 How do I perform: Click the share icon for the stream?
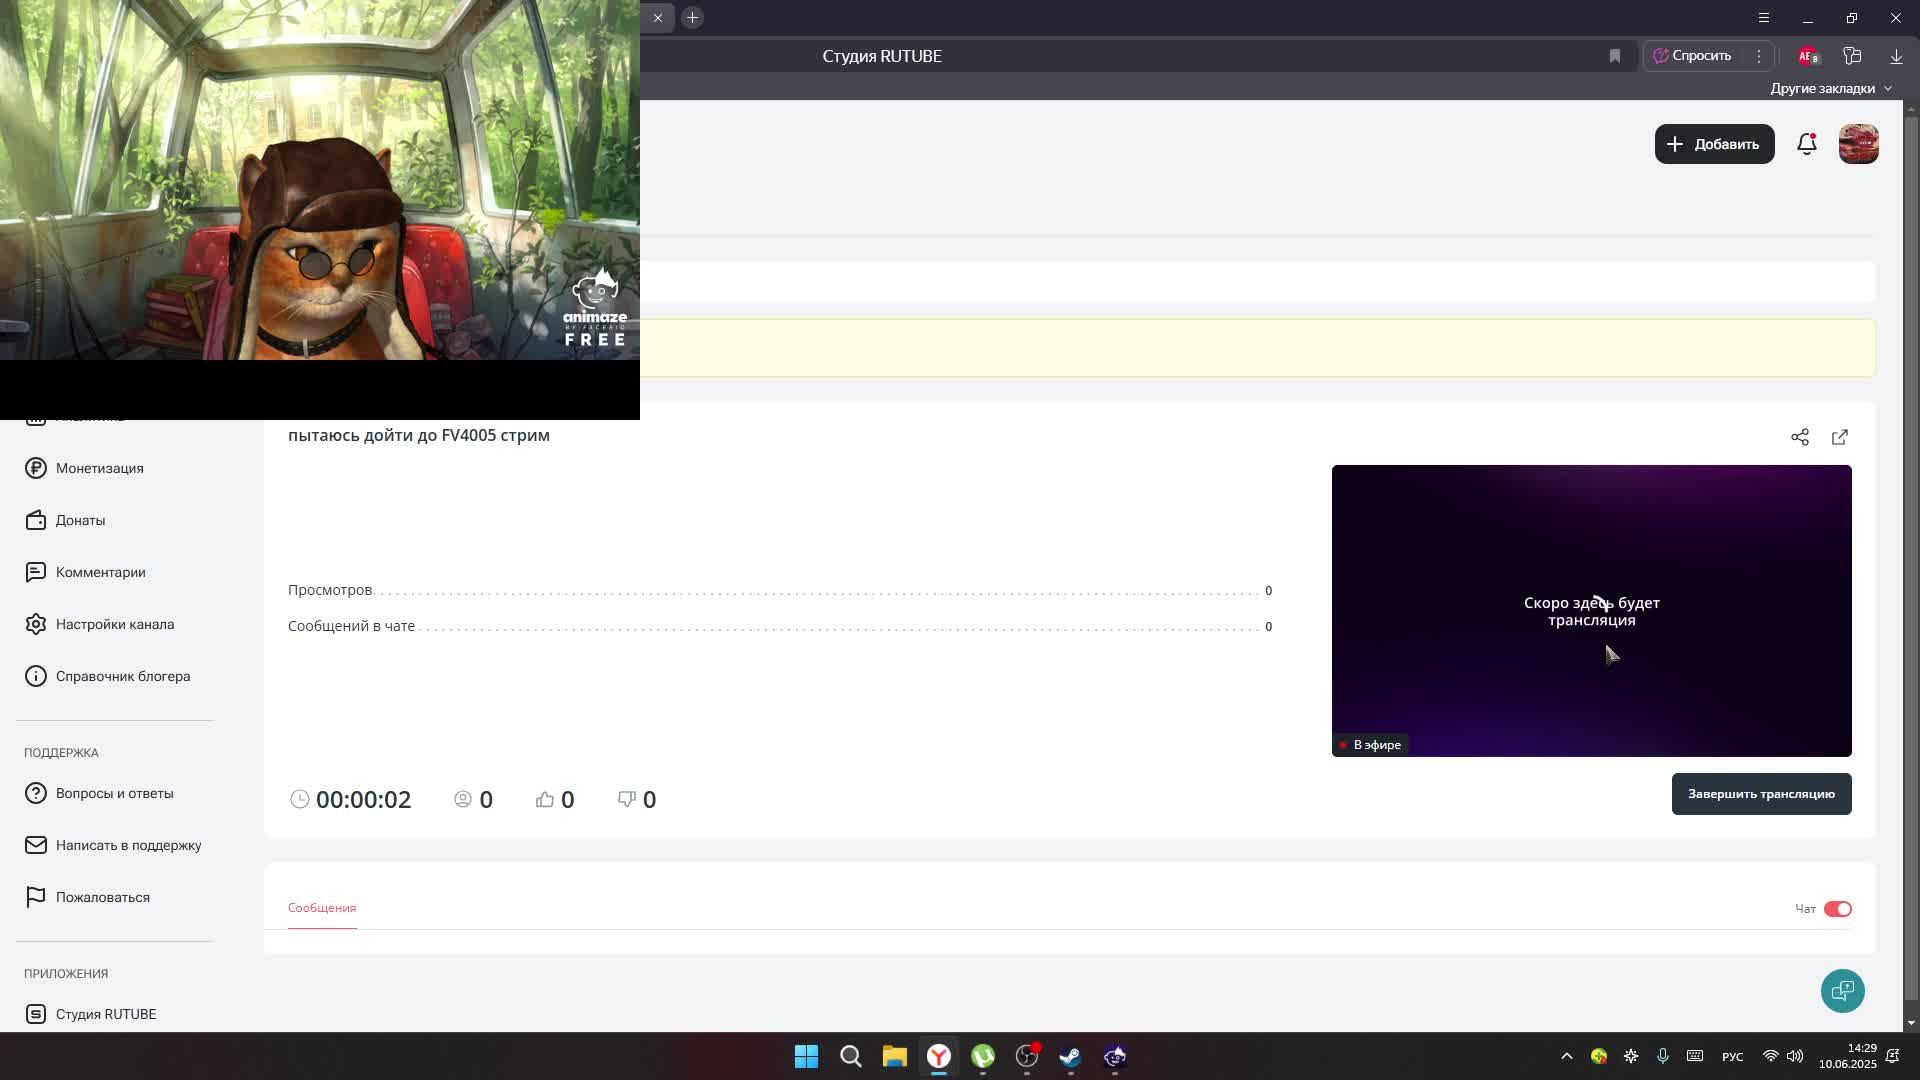[1800, 437]
